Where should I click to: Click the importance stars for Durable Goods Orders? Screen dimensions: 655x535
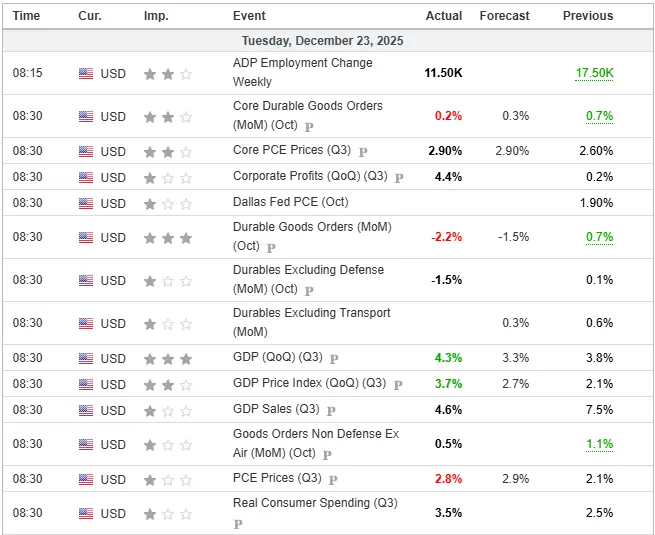click(167, 237)
